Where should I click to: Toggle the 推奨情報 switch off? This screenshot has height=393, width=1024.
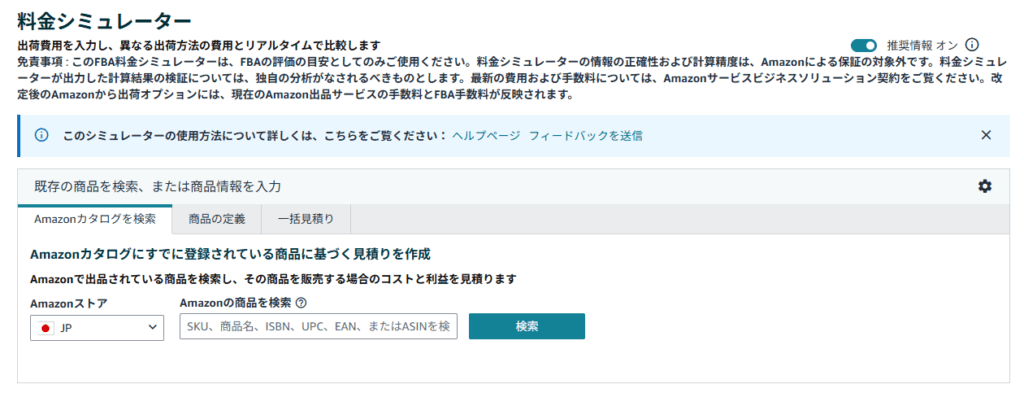pyautogui.click(x=863, y=45)
